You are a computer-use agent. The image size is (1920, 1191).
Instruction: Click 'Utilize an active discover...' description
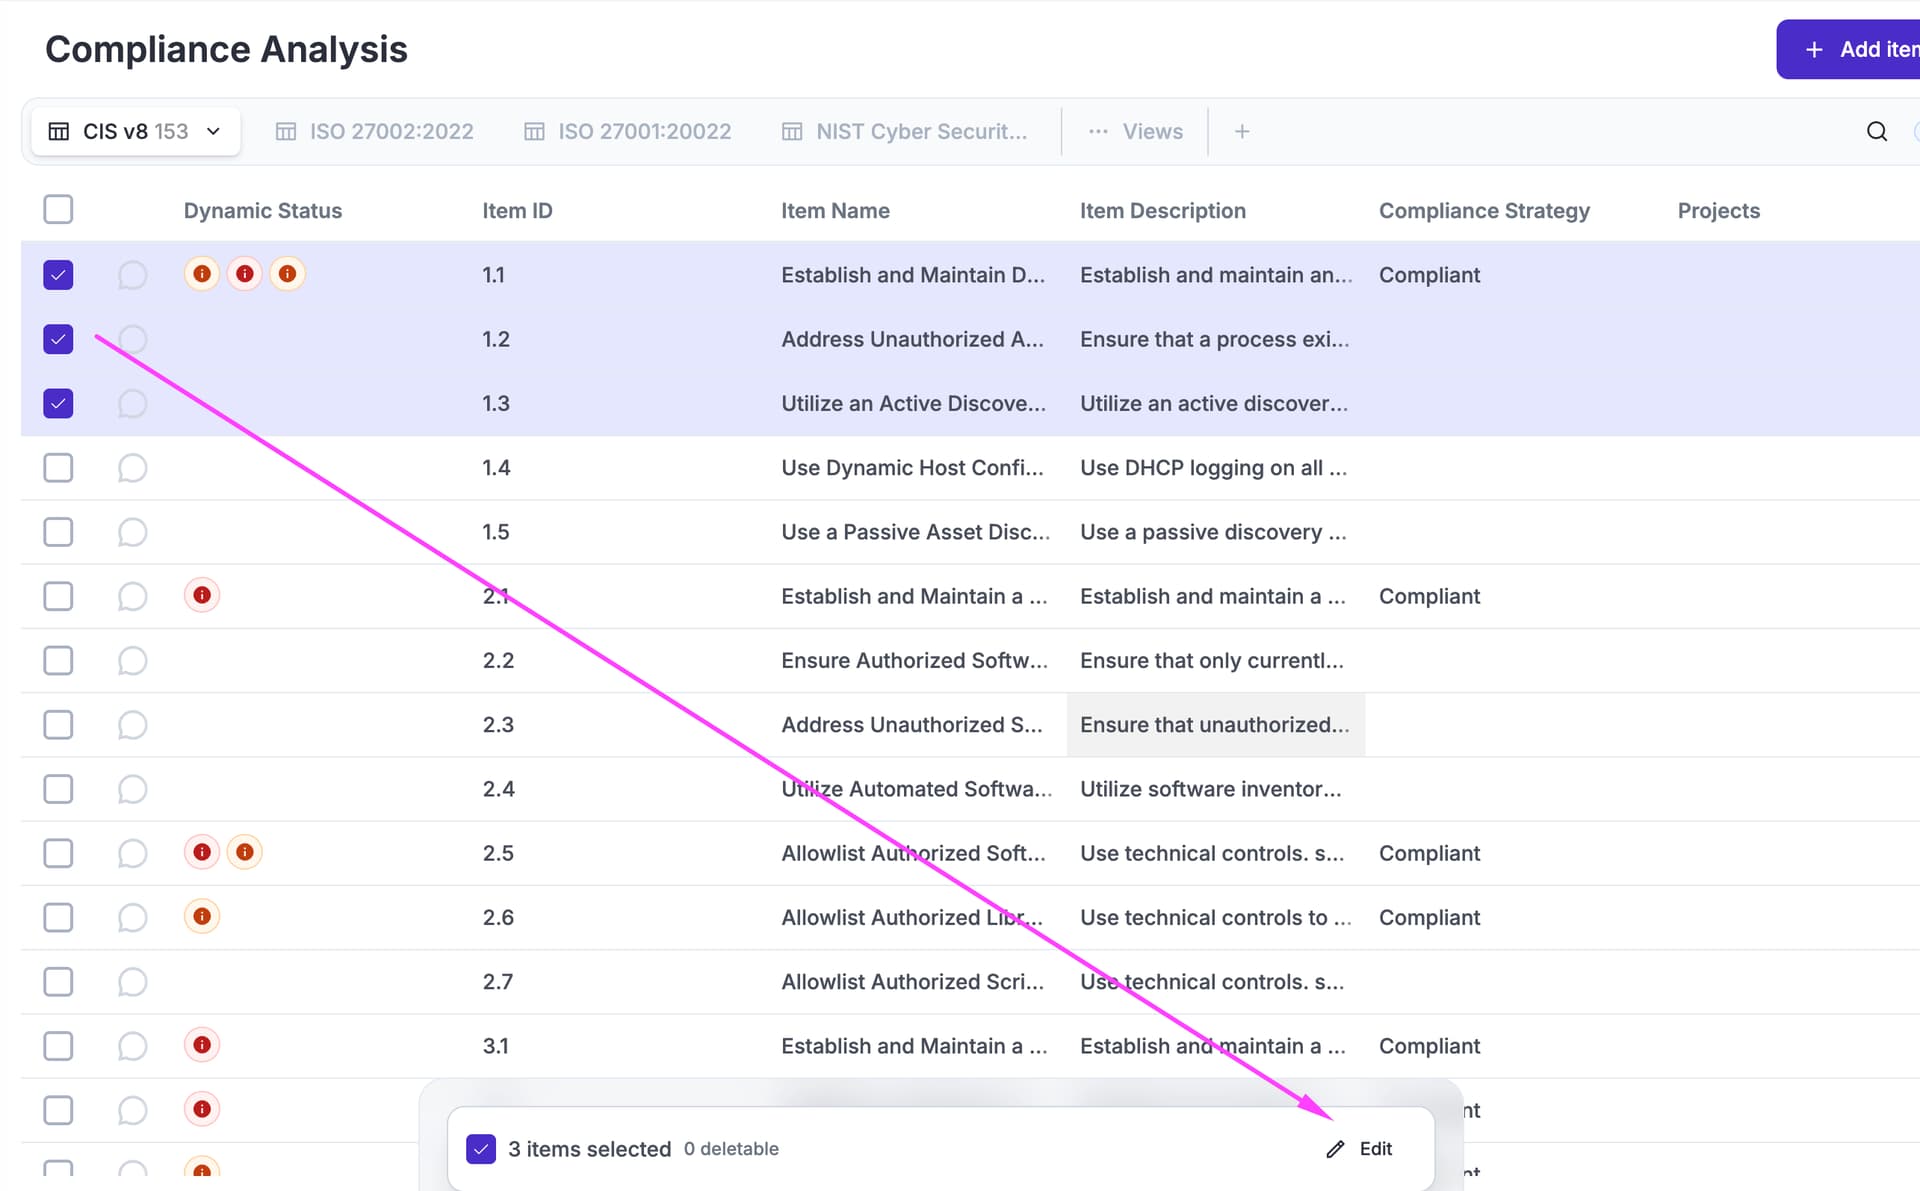pyautogui.click(x=1214, y=403)
